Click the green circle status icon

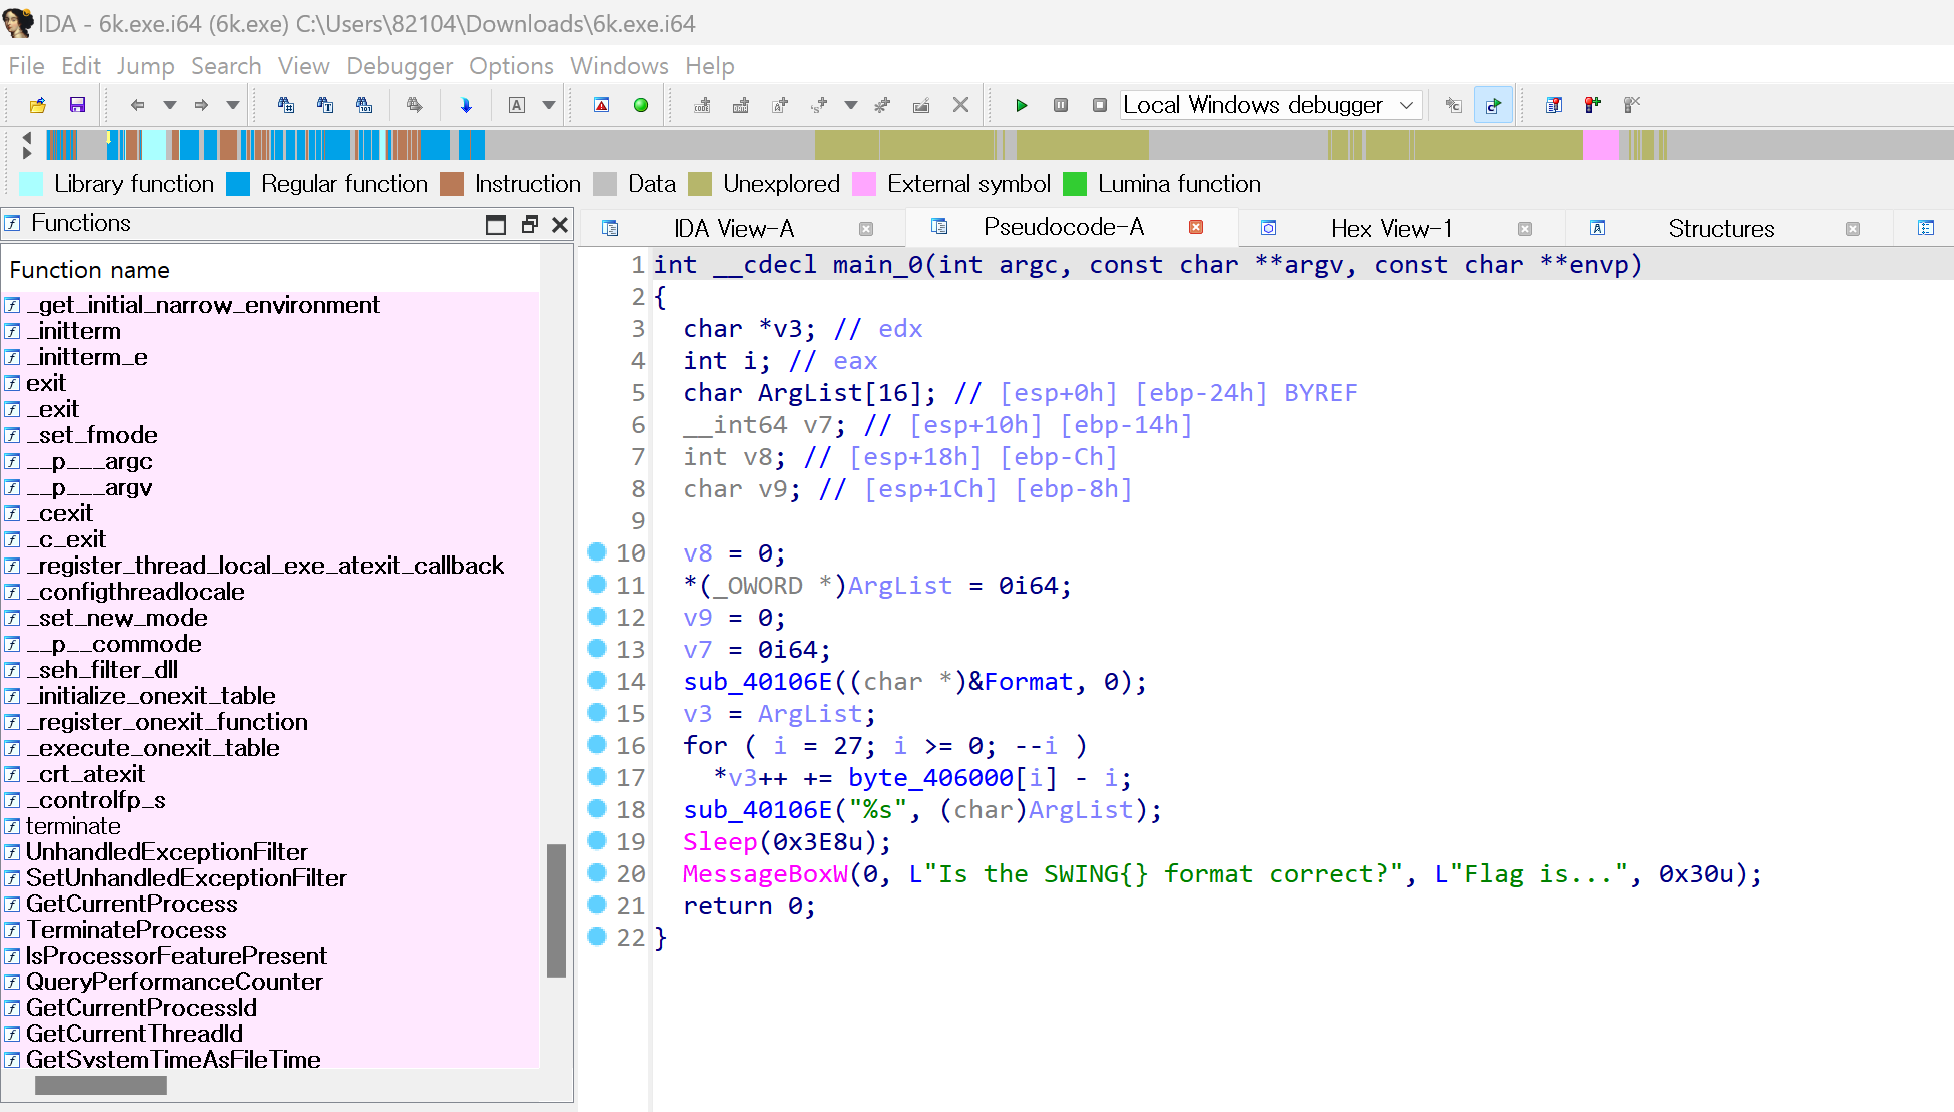click(x=641, y=105)
